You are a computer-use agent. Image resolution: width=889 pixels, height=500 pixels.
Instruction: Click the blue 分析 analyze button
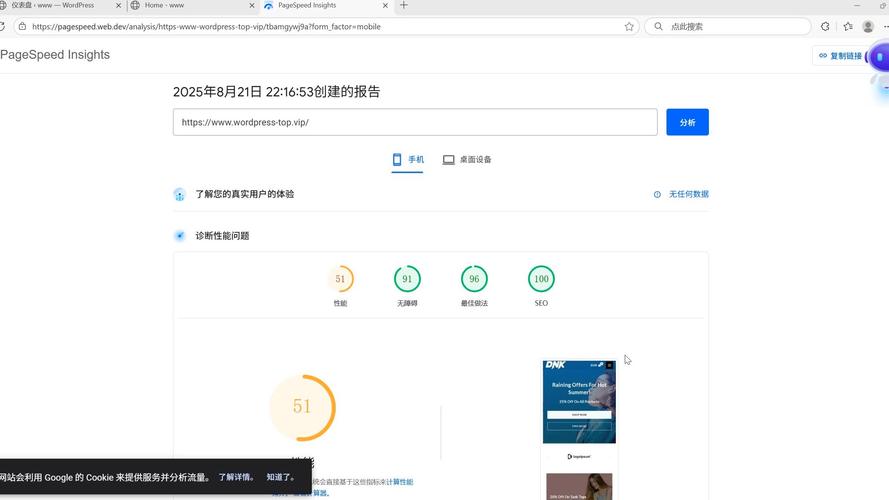tap(687, 122)
